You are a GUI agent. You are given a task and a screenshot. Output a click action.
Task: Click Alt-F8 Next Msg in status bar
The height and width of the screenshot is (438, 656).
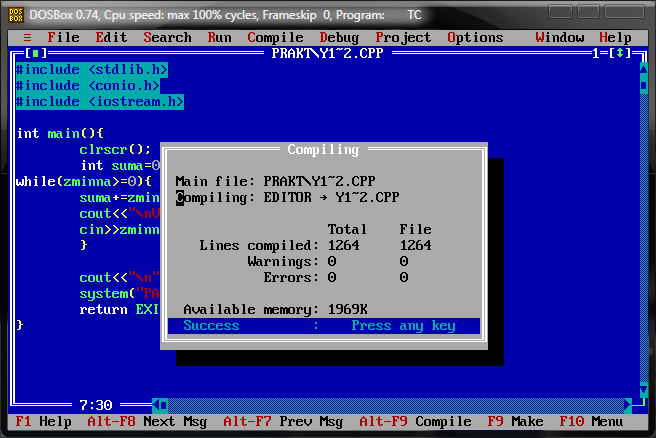147,422
